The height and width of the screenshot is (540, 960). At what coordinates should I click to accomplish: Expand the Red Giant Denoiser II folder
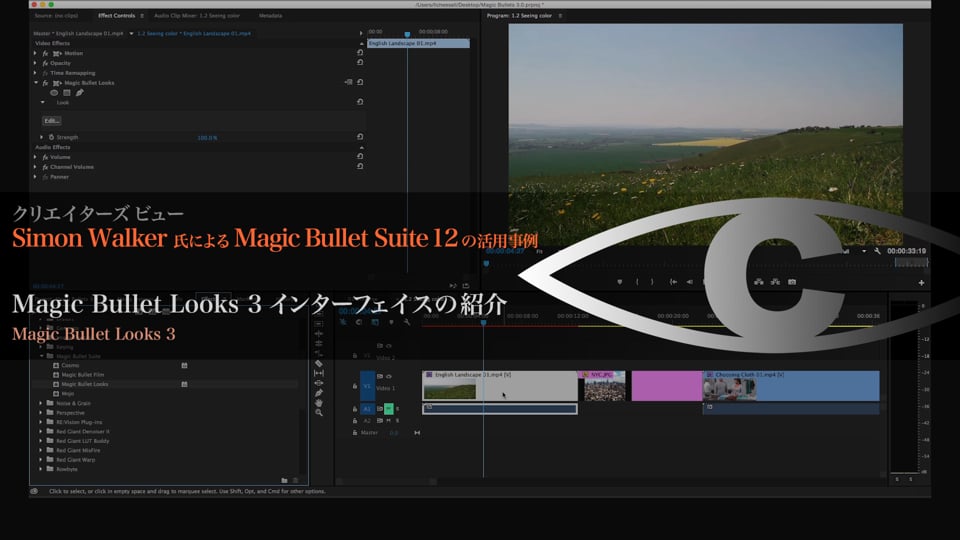41,432
